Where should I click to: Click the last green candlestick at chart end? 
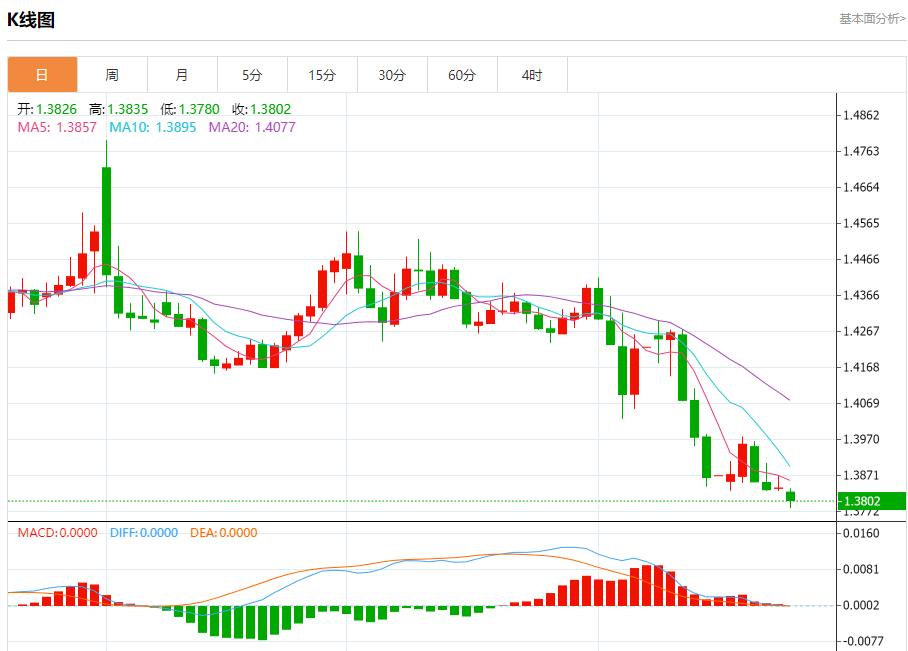point(790,496)
